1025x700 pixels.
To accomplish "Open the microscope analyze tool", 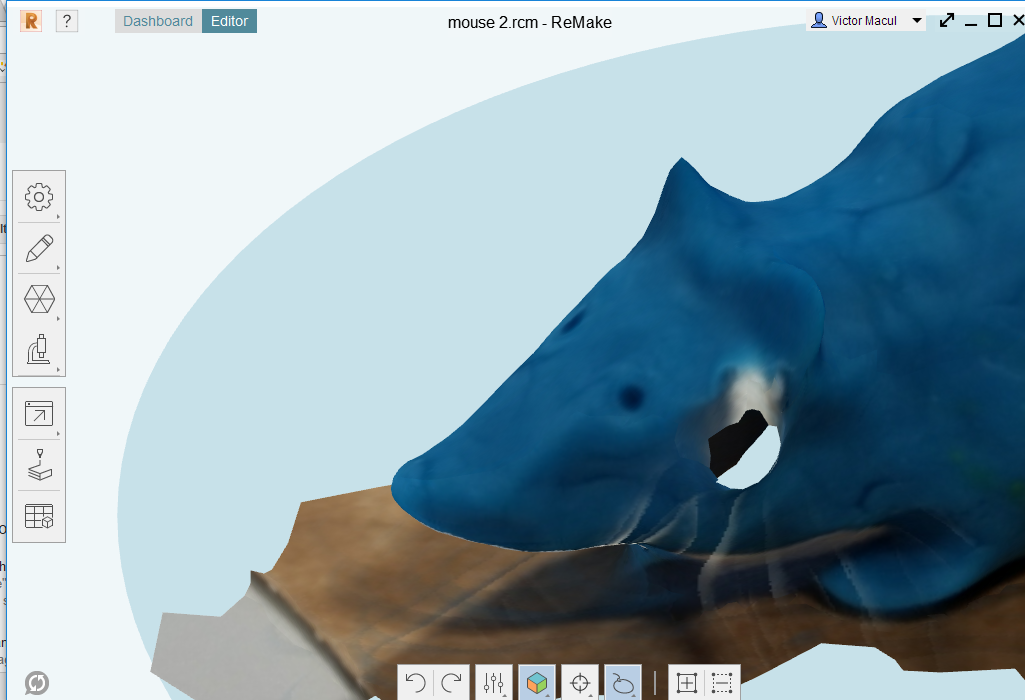I will click(x=39, y=350).
